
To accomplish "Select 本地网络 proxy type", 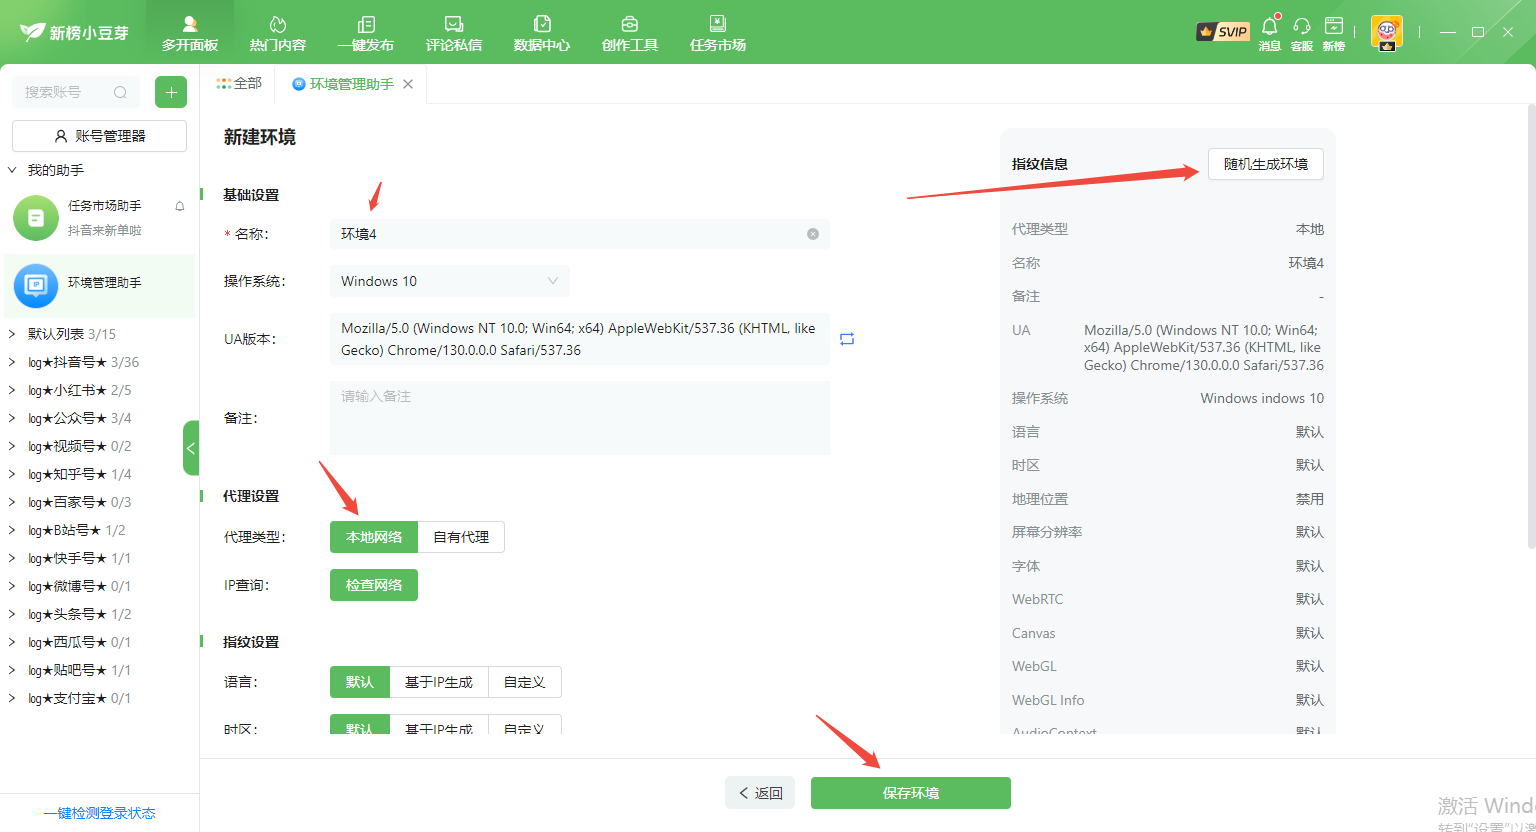I will [374, 537].
